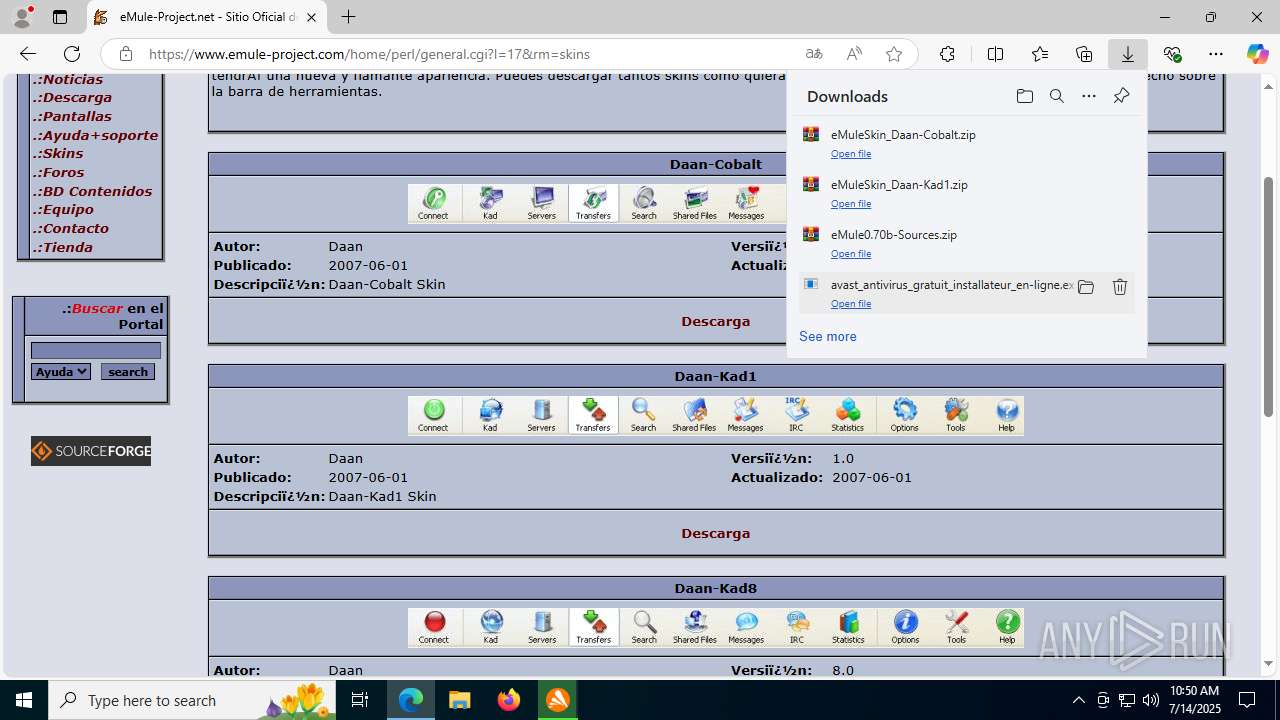This screenshot has height=720, width=1280.
Task: Refresh the eMule page
Action: [72, 54]
